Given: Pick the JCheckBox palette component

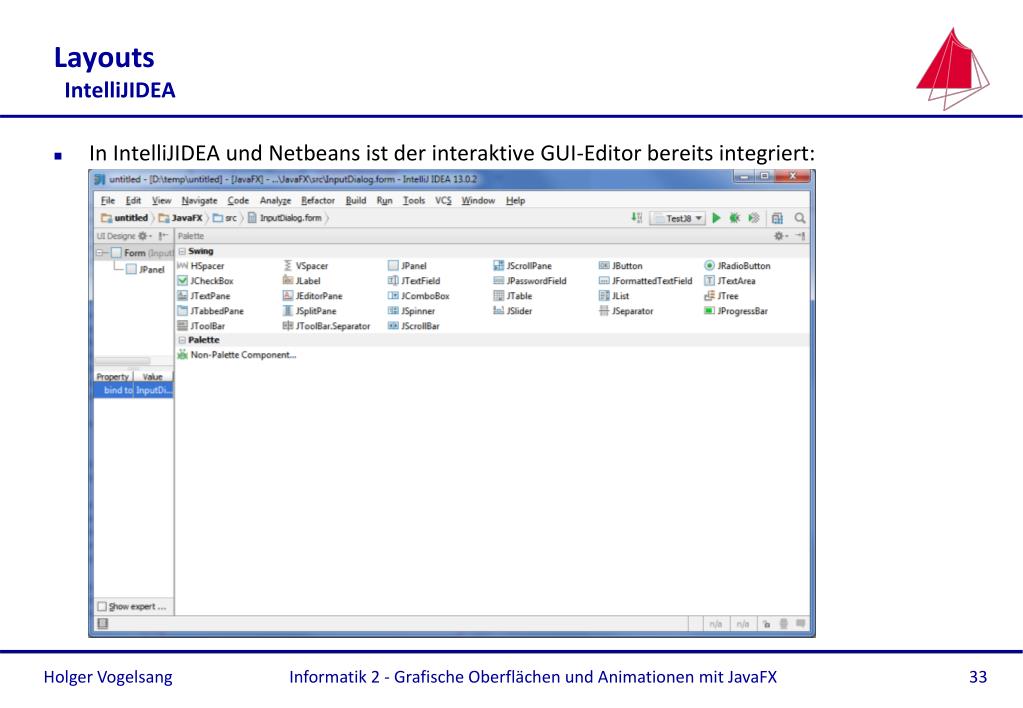Looking at the screenshot, I should 206,281.
